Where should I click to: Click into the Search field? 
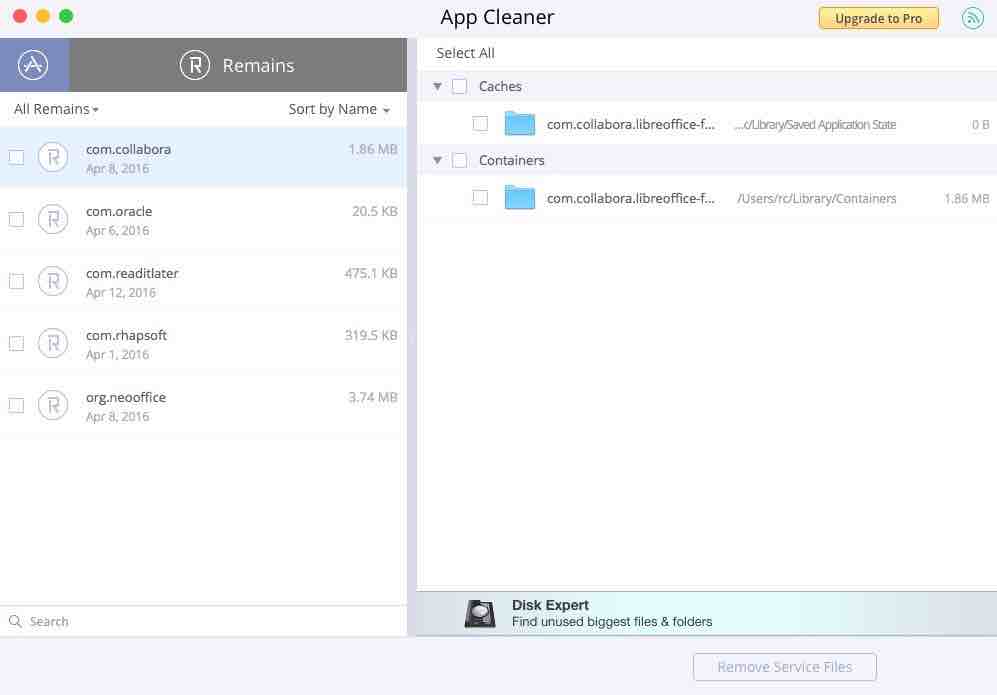click(x=203, y=621)
